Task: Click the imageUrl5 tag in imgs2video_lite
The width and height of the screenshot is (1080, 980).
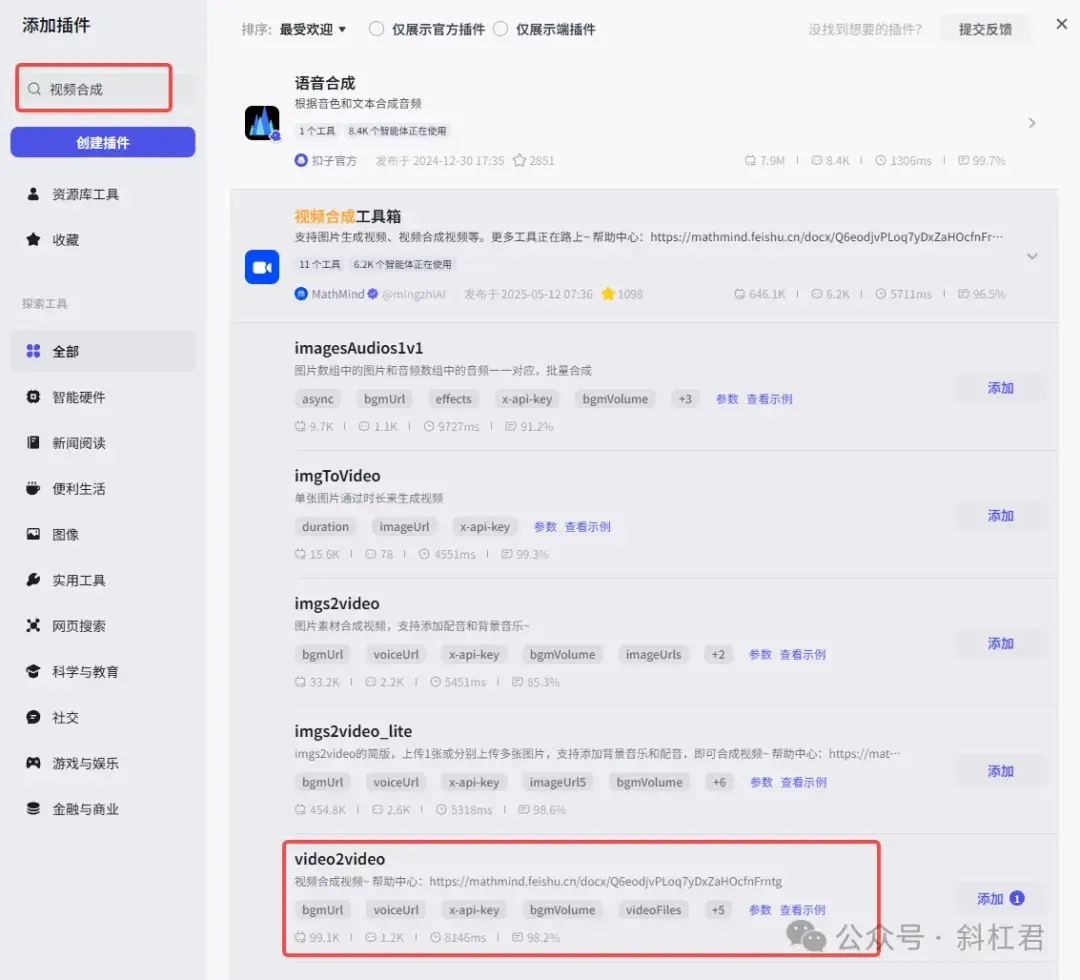Action: [557, 782]
